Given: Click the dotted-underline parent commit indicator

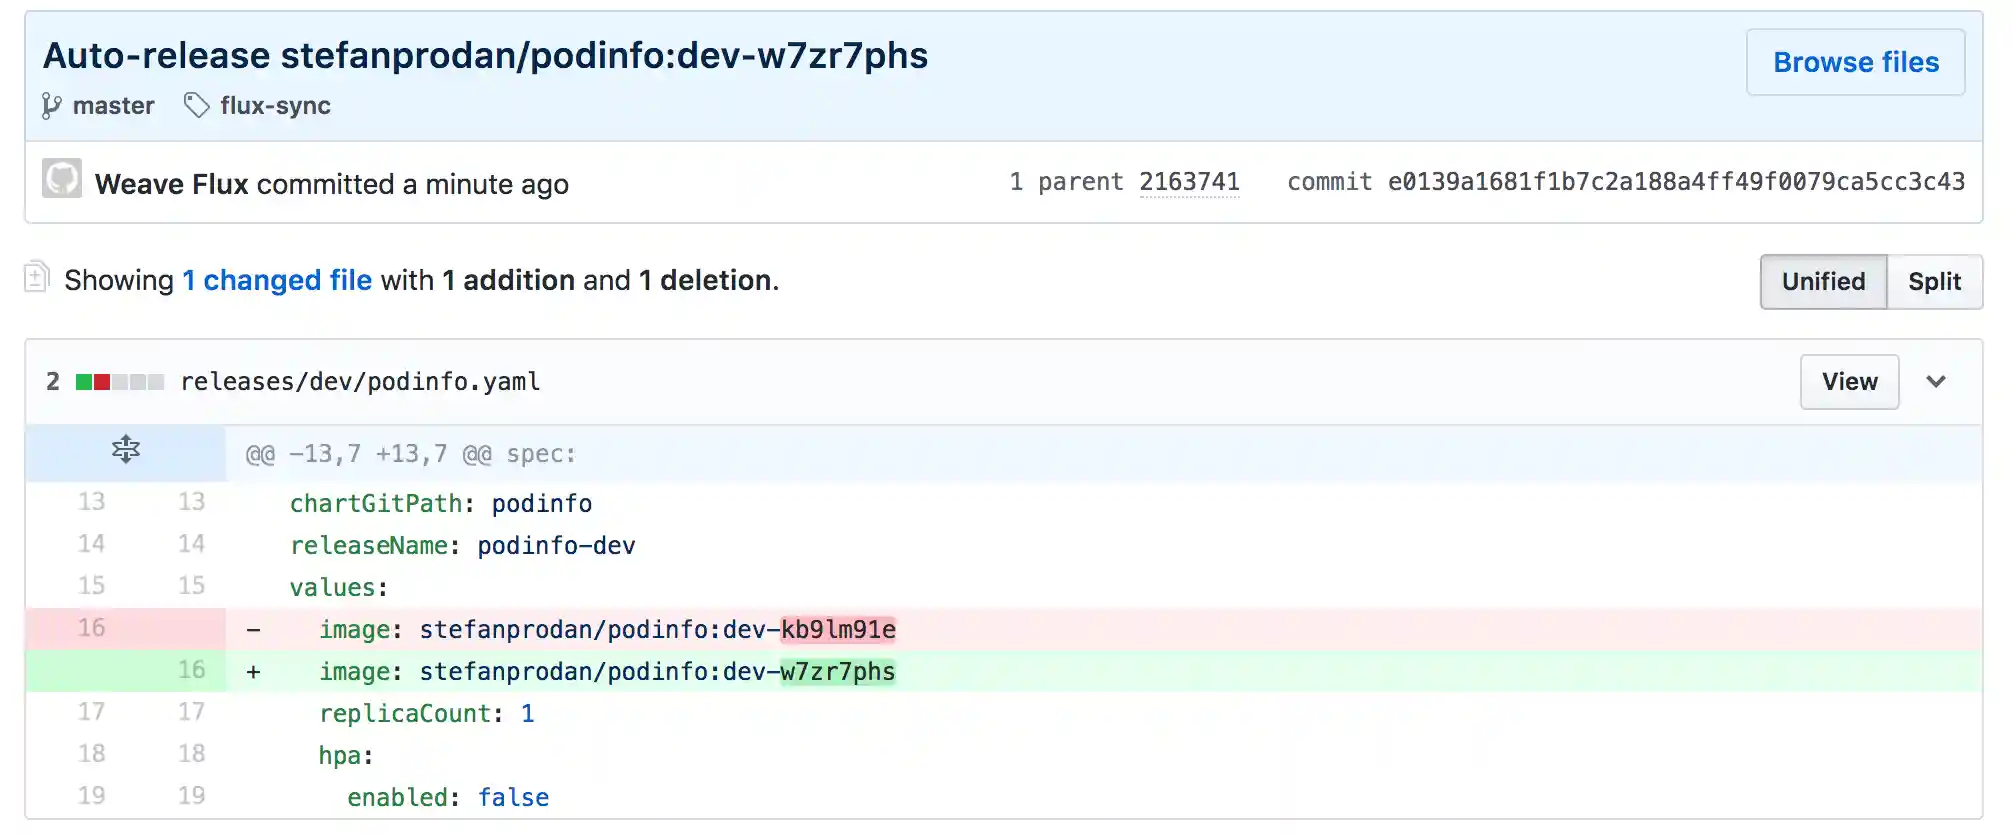Looking at the screenshot, I should pos(1190,181).
